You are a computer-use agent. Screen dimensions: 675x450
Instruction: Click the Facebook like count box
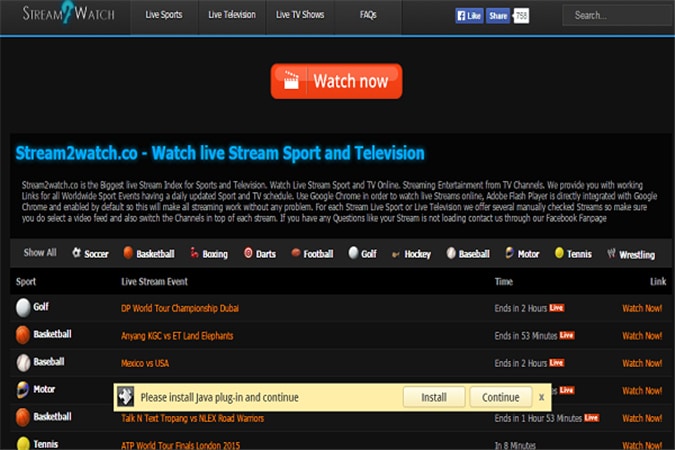click(521, 16)
